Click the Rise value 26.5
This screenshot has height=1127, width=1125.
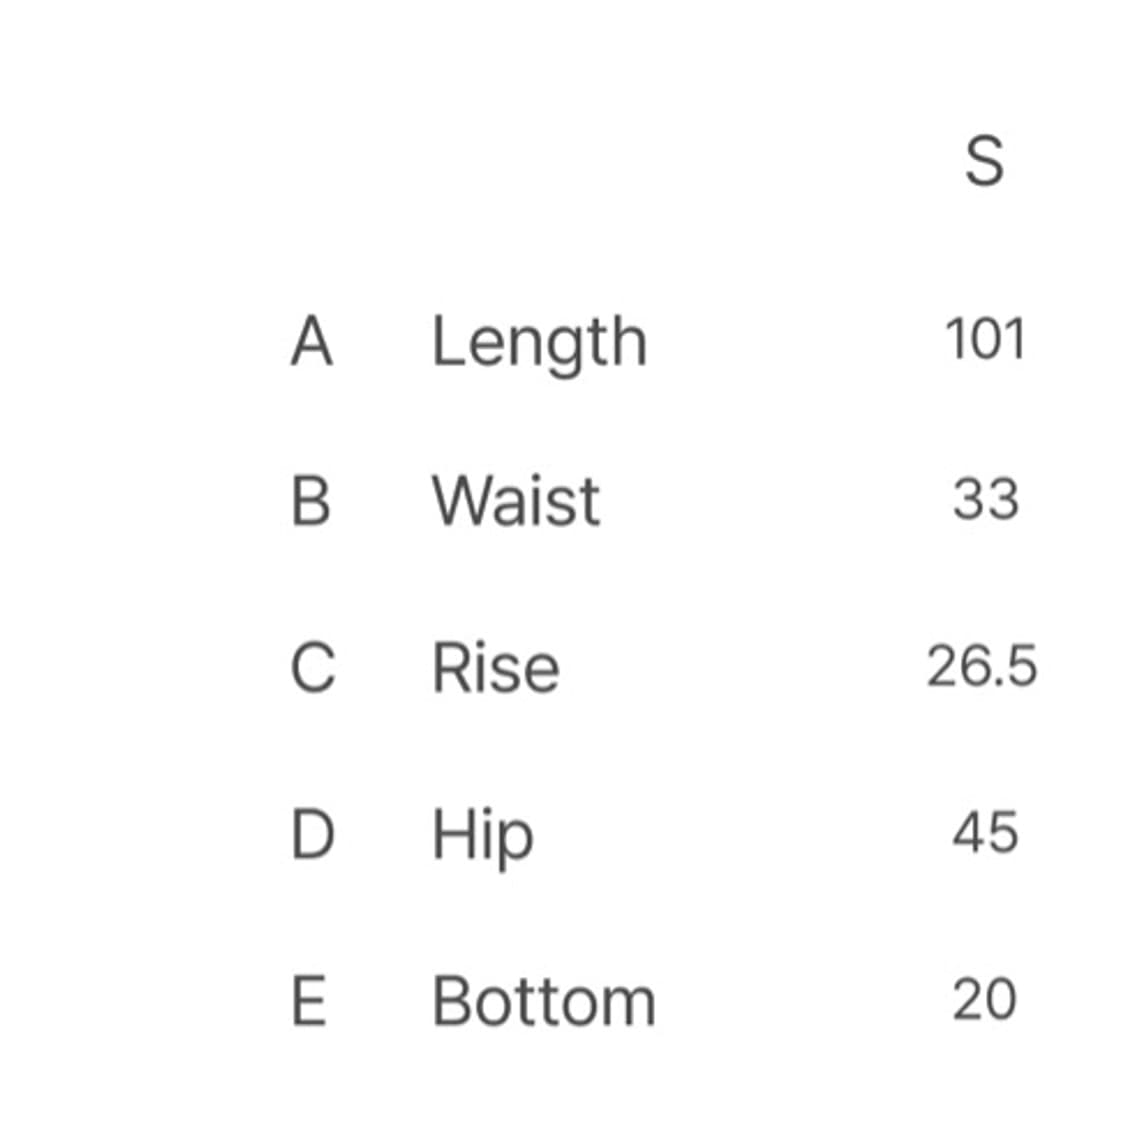coord(982,666)
